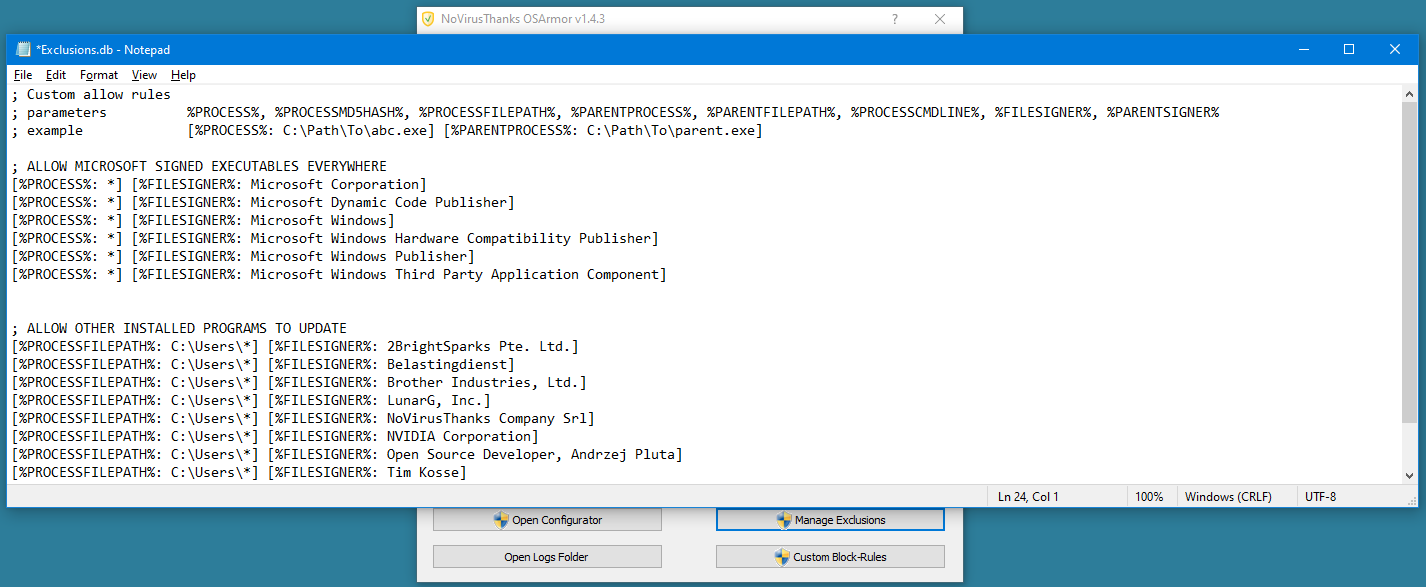Click the 'Microsoft Windows]' signer line
Image resolution: width=1426 pixels, height=587 pixels.
(203, 220)
